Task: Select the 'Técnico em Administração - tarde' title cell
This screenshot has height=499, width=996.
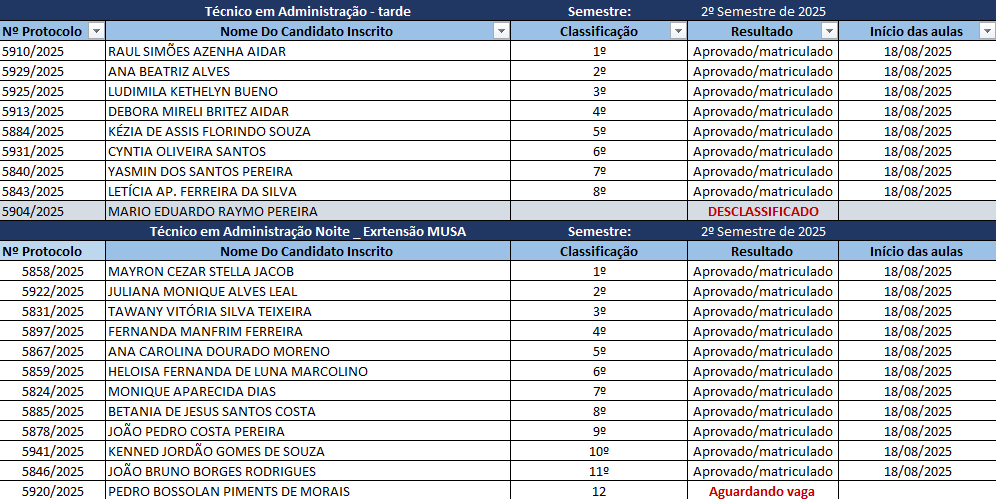Action: point(307,11)
